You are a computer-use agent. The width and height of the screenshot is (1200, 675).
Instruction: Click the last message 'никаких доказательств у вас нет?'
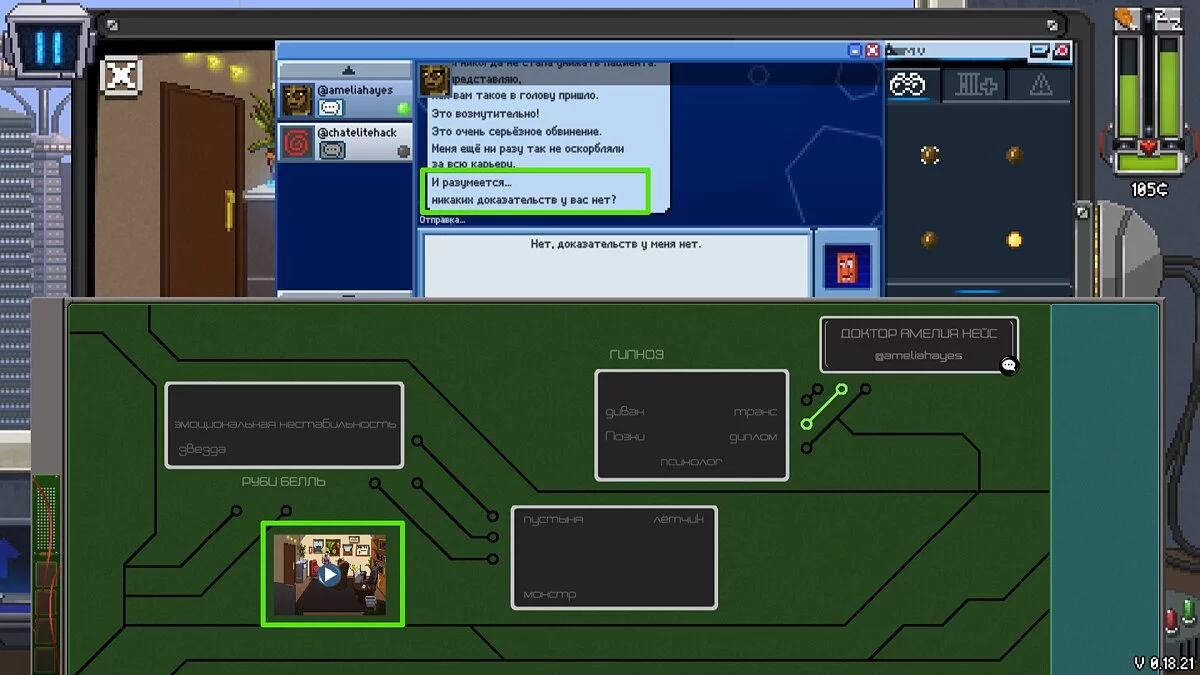(x=523, y=201)
